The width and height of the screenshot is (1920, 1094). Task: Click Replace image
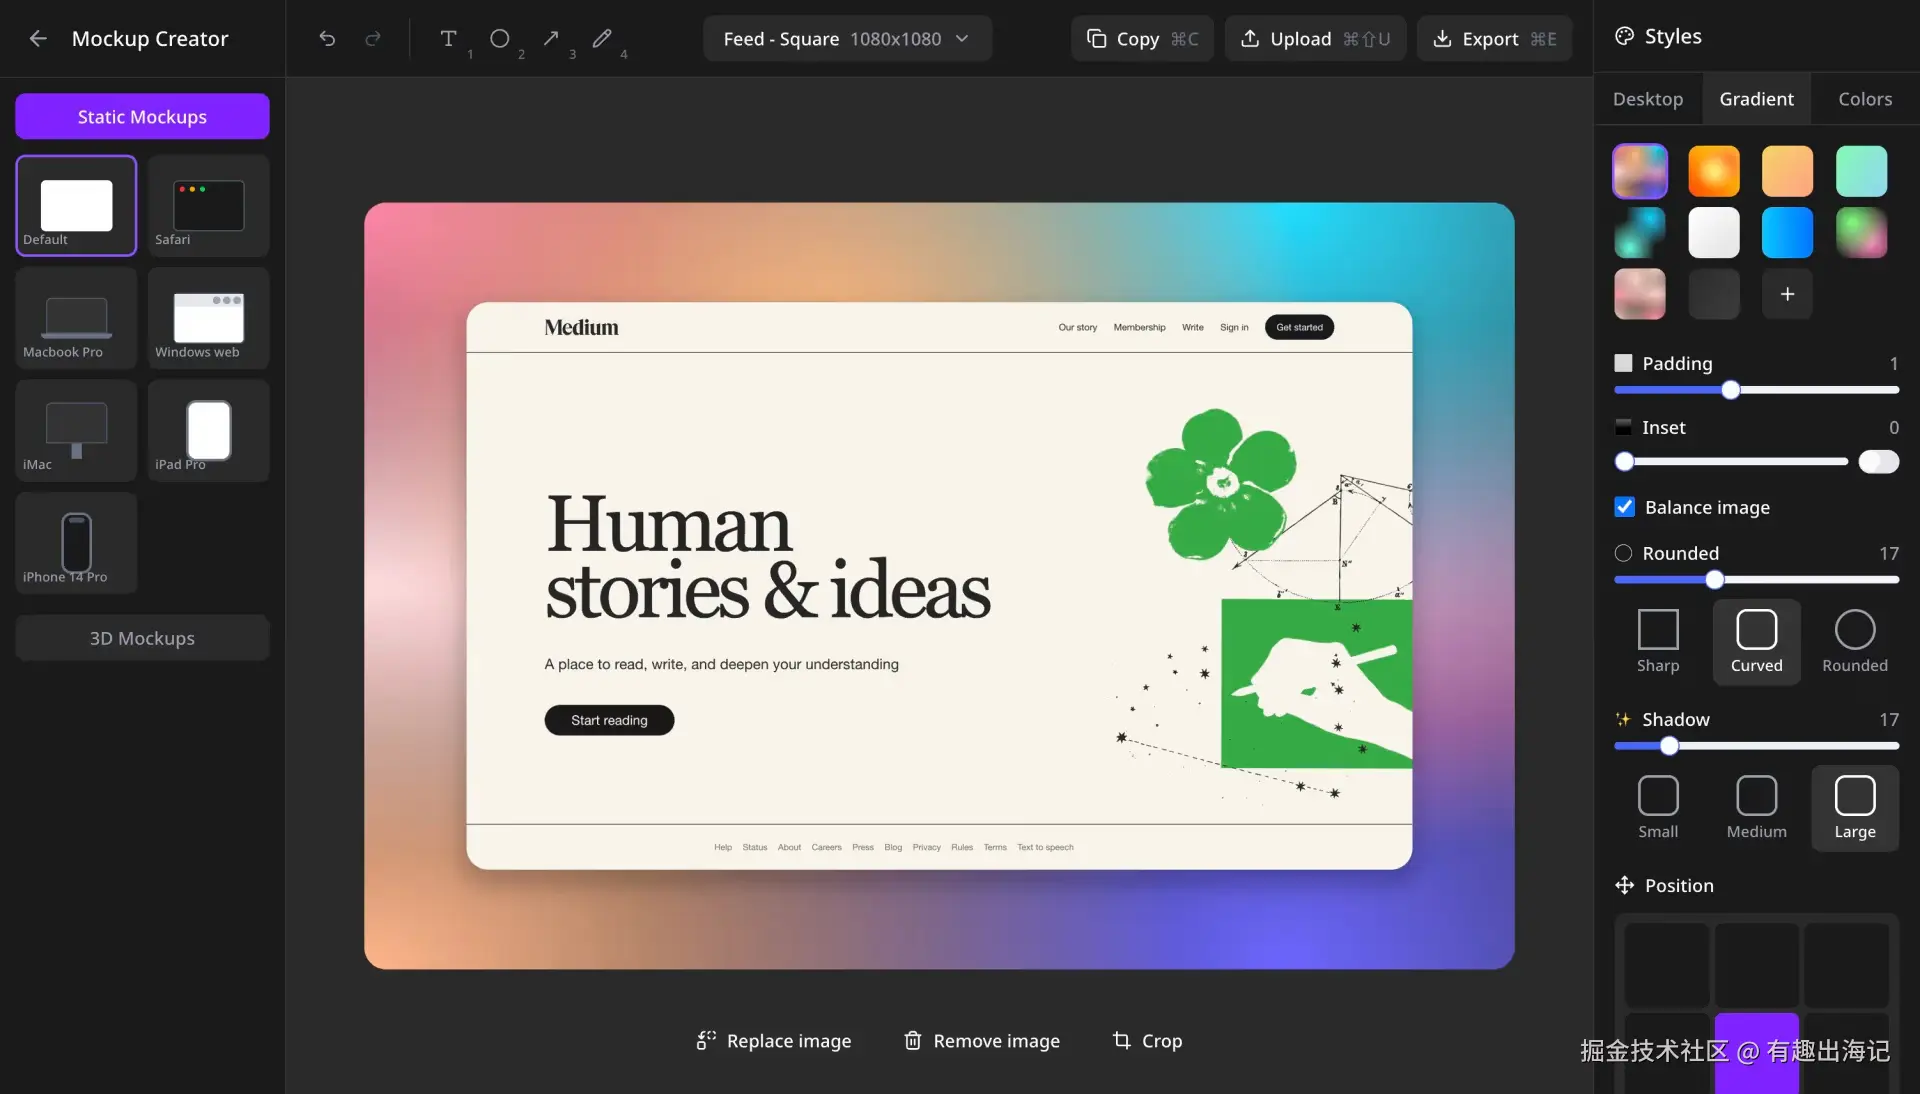[774, 1041]
